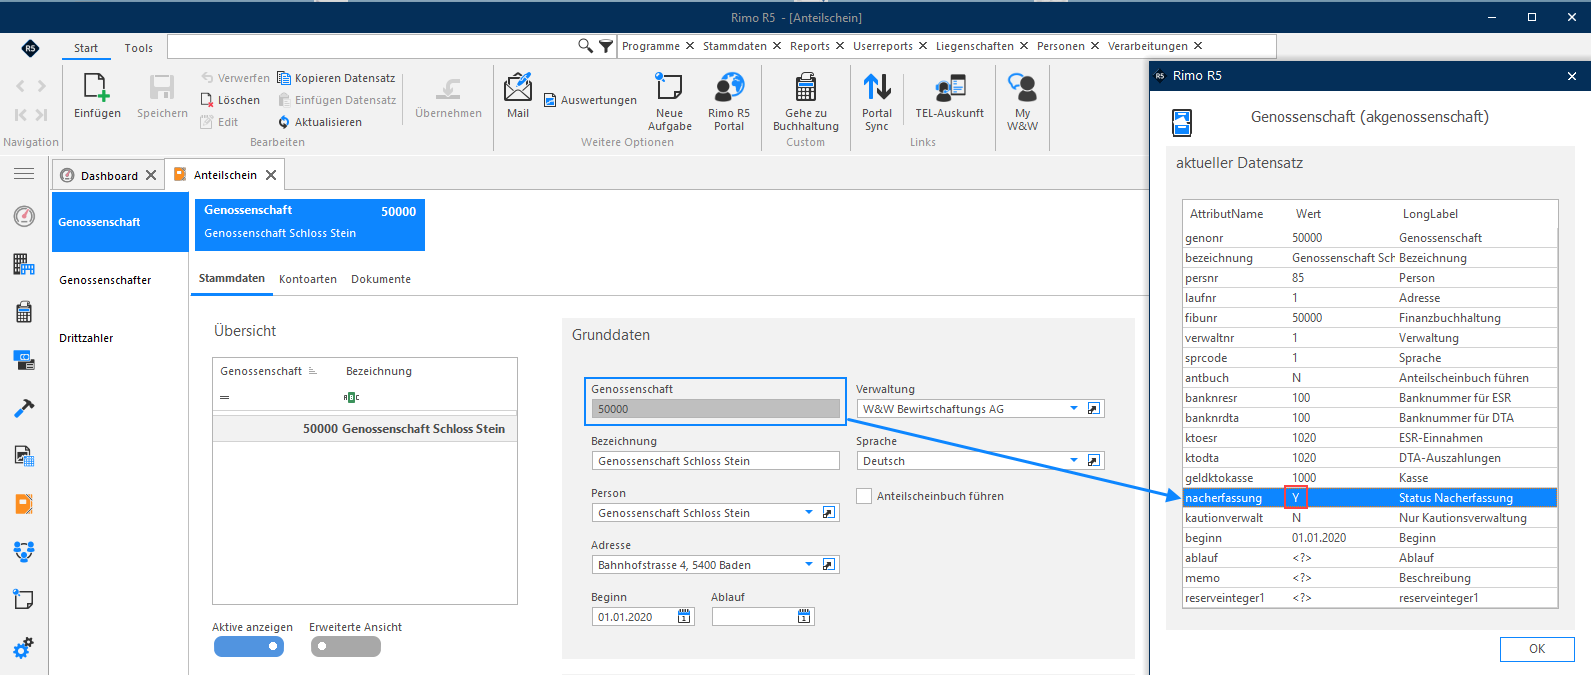This screenshot has width=1591, height=675.
Task: Open TEL-Auskunft link
Action: click(x=950, y=96)
